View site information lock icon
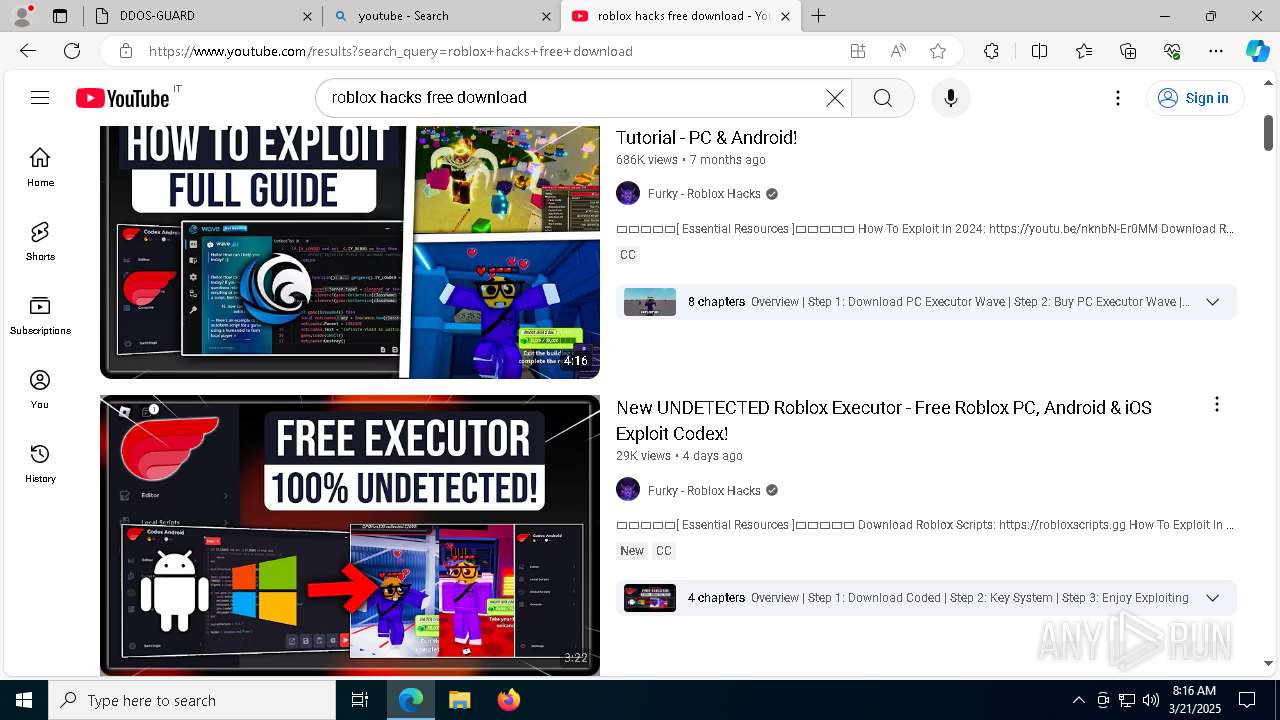 [x=125, y=51]
